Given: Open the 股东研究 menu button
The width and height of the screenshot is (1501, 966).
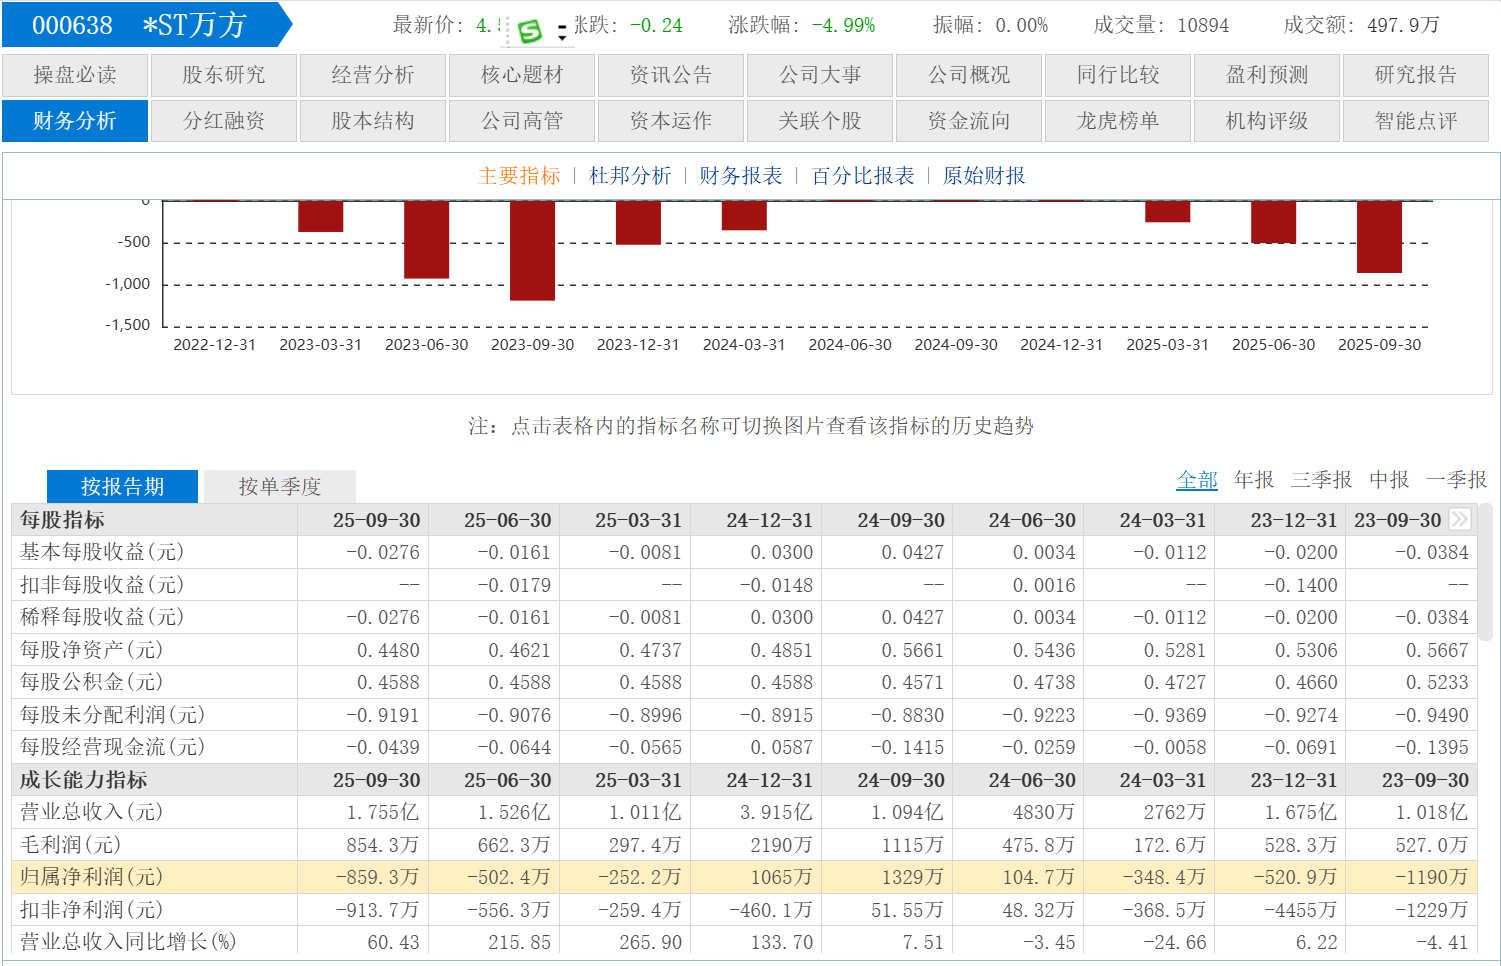Looking at the screenshot, I should pyautogui.click(x=224, y=75).
